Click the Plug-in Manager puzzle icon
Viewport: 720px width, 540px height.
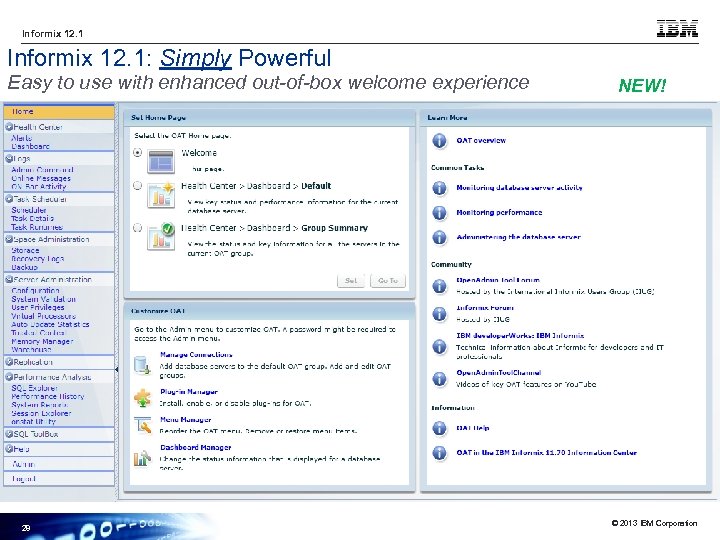pyautogui.click(x=142, y=398)
